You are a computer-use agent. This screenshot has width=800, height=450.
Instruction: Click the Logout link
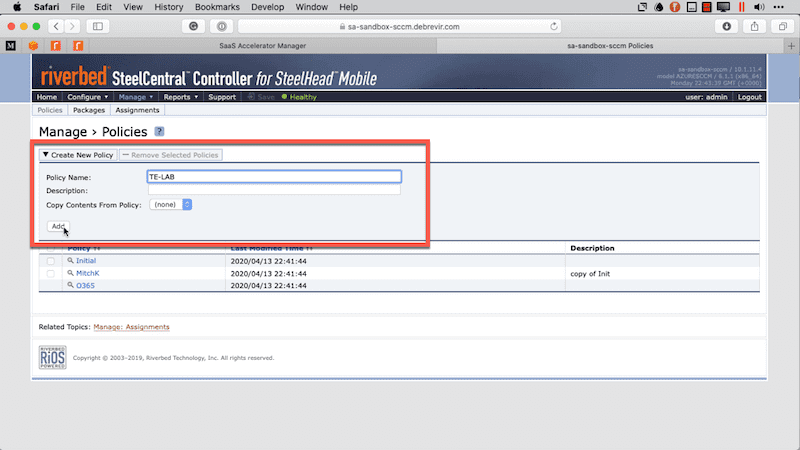(749, 97)
